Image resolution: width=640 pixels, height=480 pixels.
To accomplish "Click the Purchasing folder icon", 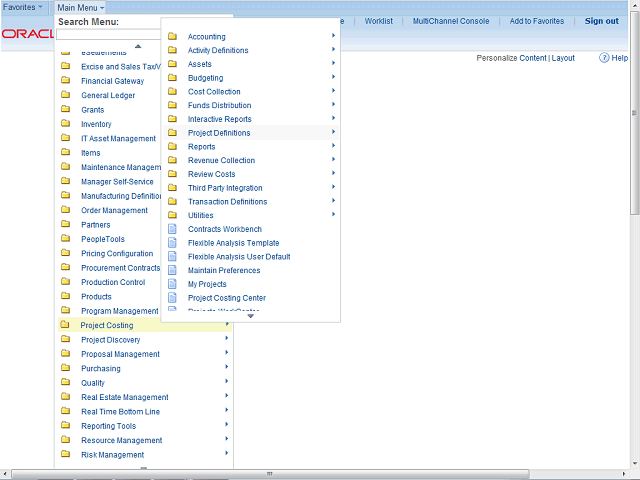I will coord(65,368).
